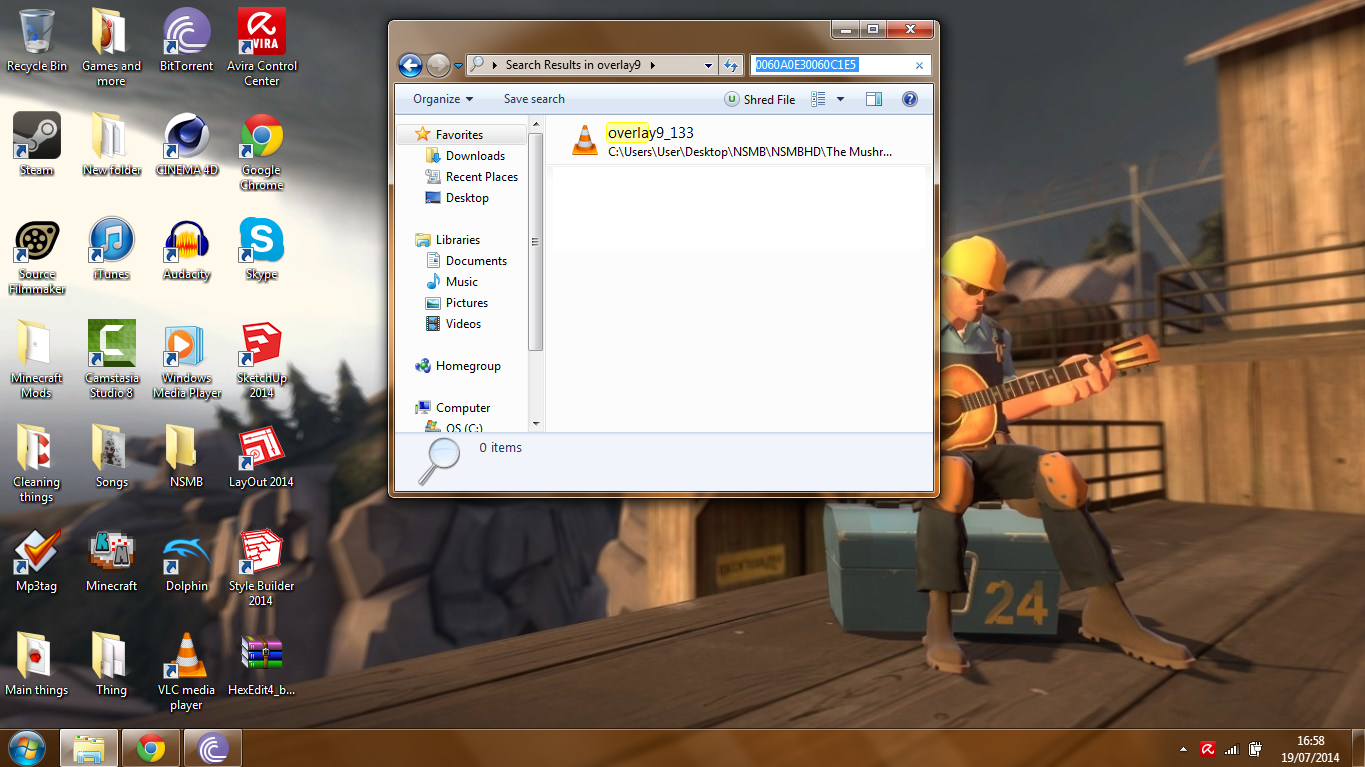Open the Organize dropdown menu
The image size is (1365, 767).
pos(443,99)
